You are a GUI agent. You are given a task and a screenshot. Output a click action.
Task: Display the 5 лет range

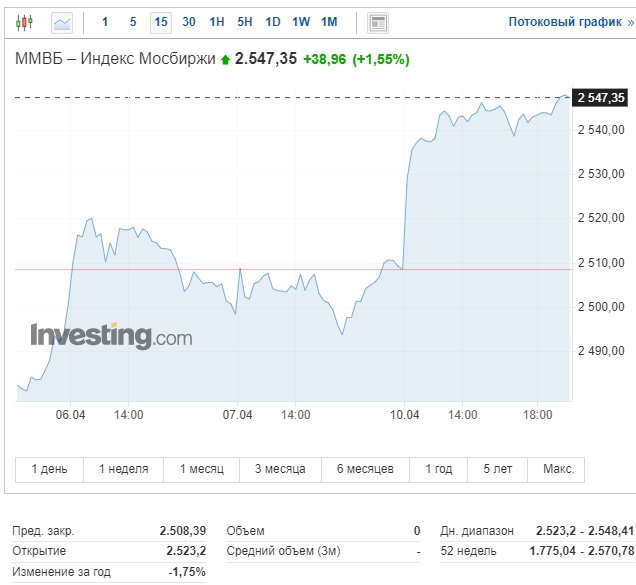point(498,469)
